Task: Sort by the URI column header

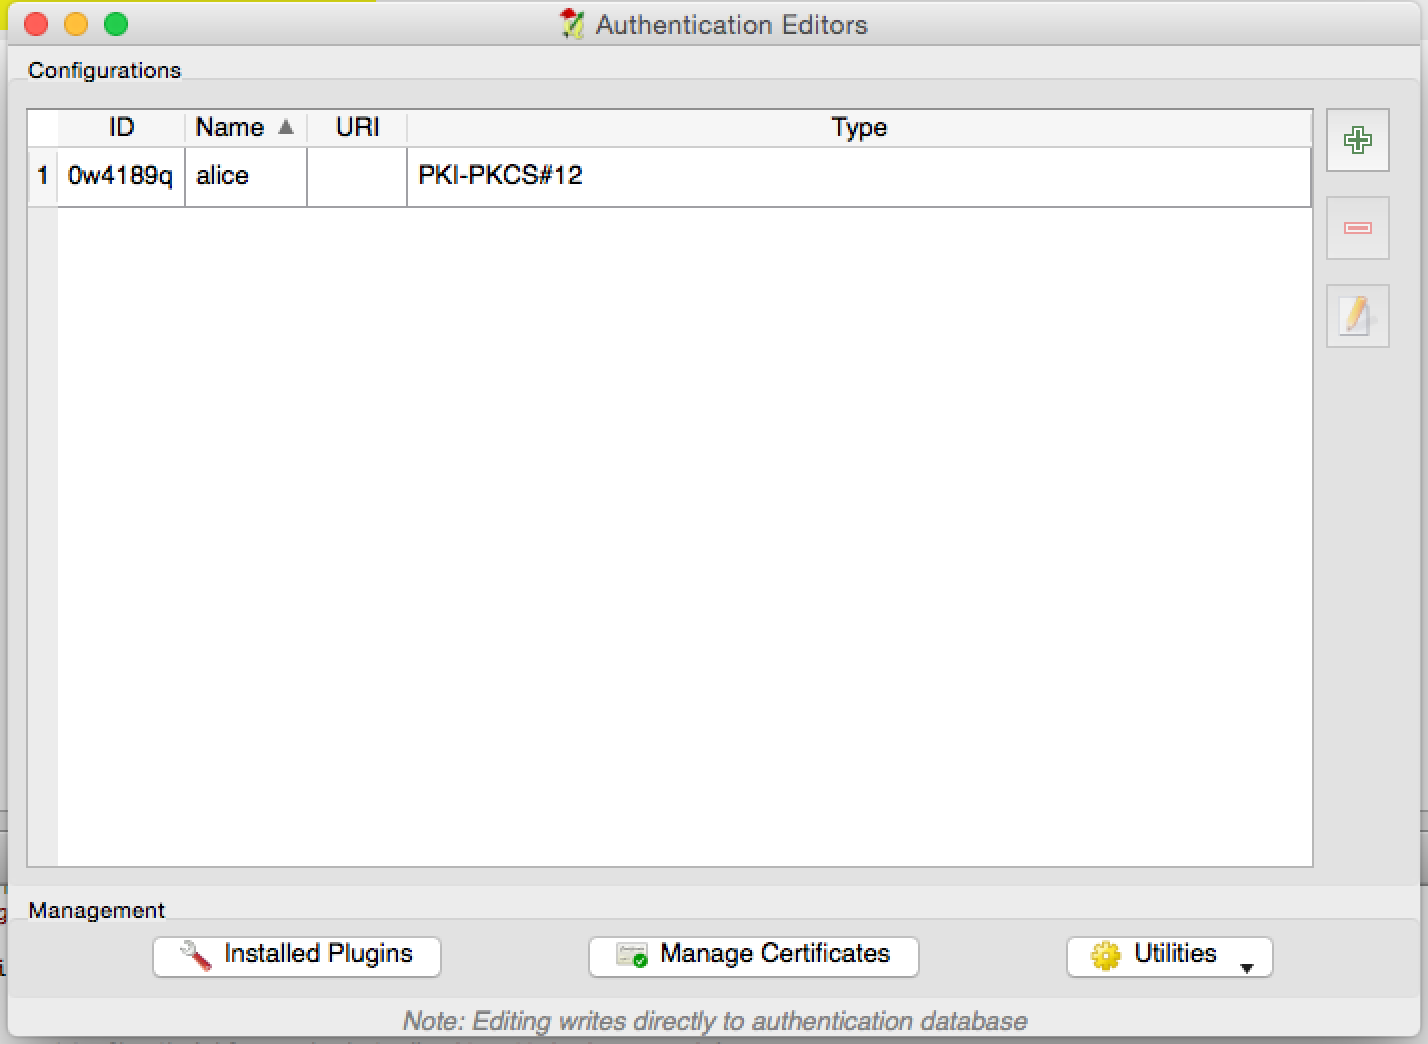Action: (x=357, y=127)
